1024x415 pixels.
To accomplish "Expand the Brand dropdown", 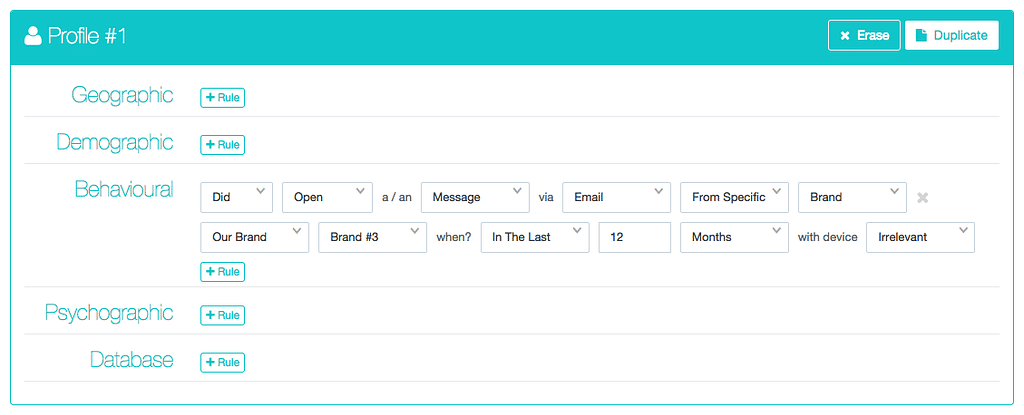I will pos(852,197).
